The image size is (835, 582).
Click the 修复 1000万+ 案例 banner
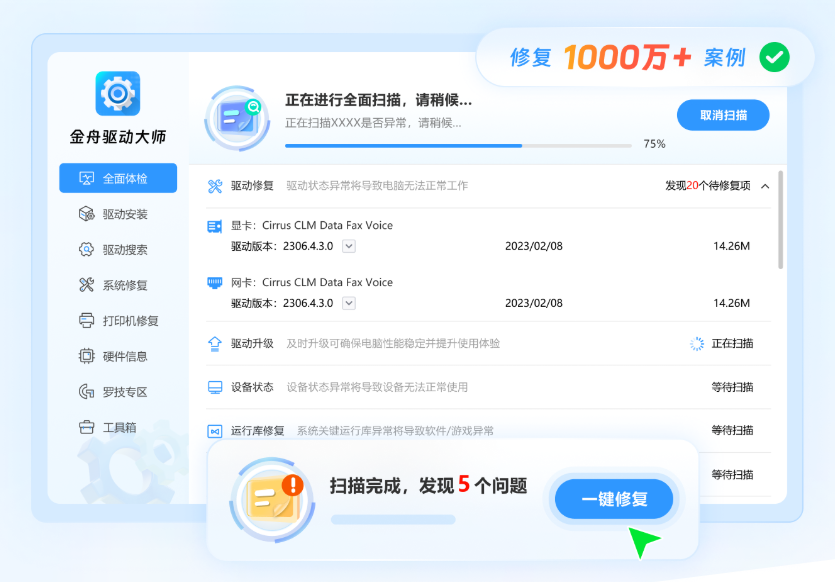pyautogui.click(x=645, y=57)
